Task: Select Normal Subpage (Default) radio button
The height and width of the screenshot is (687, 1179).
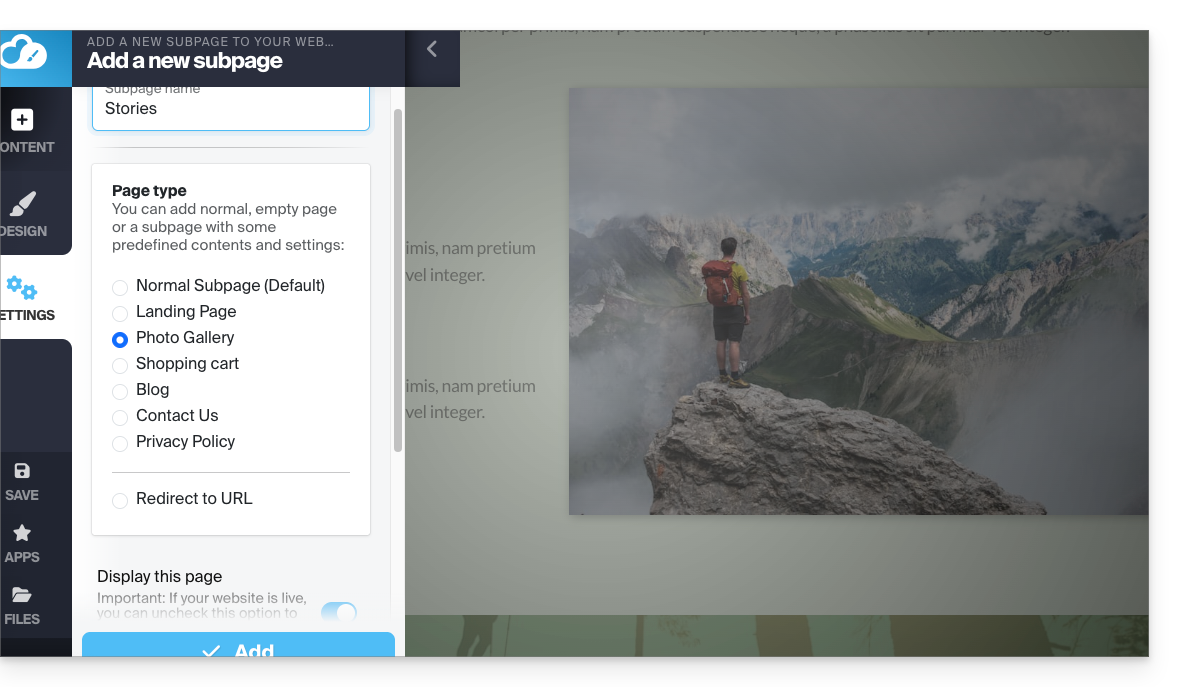Action: (120, 287)
